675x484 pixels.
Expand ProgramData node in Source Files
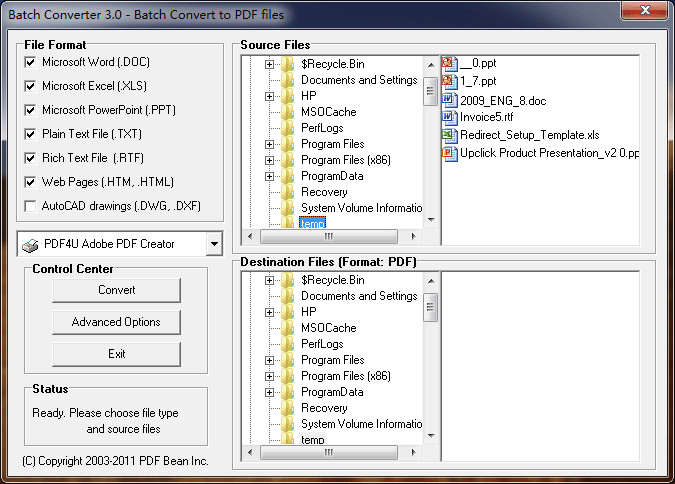[269, 177]
